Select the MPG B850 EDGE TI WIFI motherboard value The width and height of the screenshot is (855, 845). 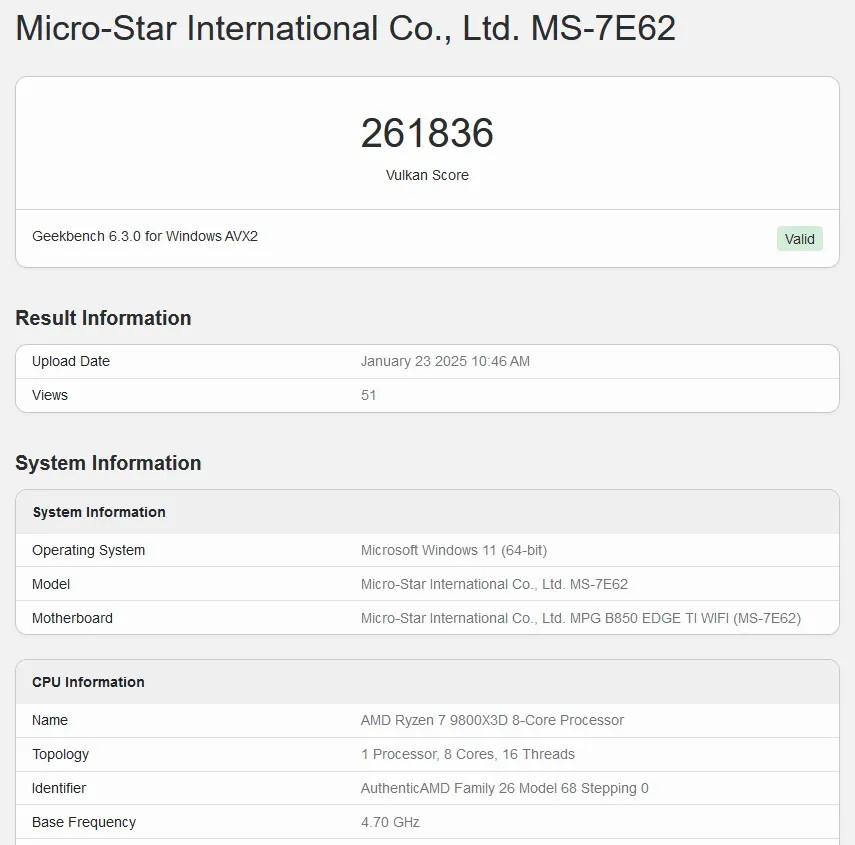tap(581, 618)
